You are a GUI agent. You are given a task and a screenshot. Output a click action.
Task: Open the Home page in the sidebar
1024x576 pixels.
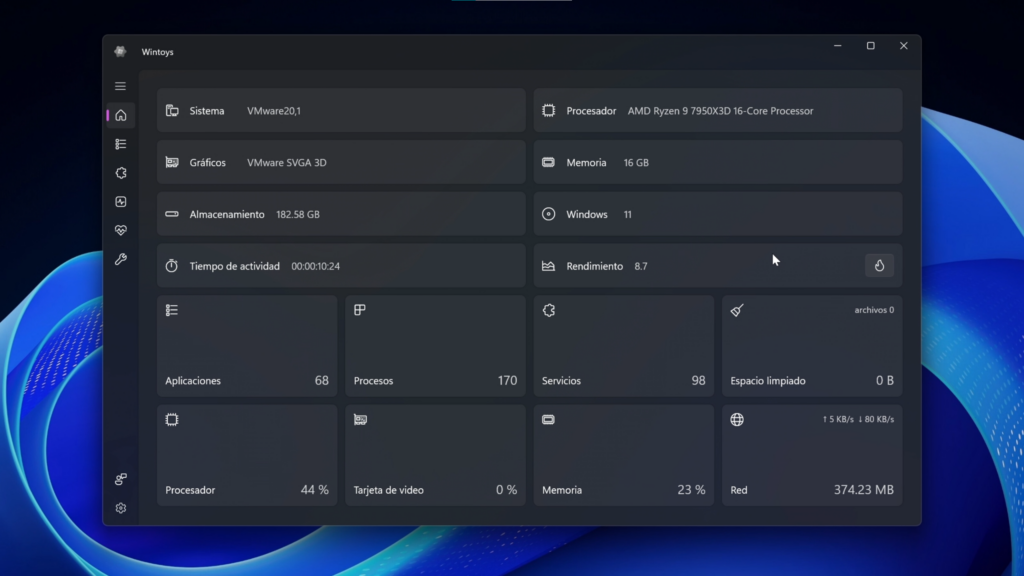point(120,115)
